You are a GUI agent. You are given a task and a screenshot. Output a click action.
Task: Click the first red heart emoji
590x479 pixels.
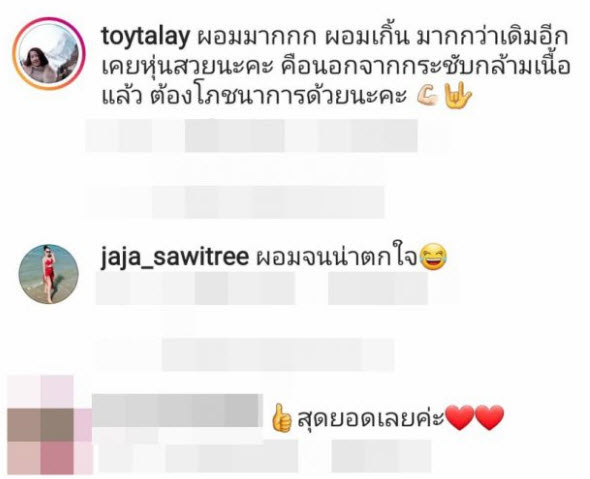coord(459,418)
